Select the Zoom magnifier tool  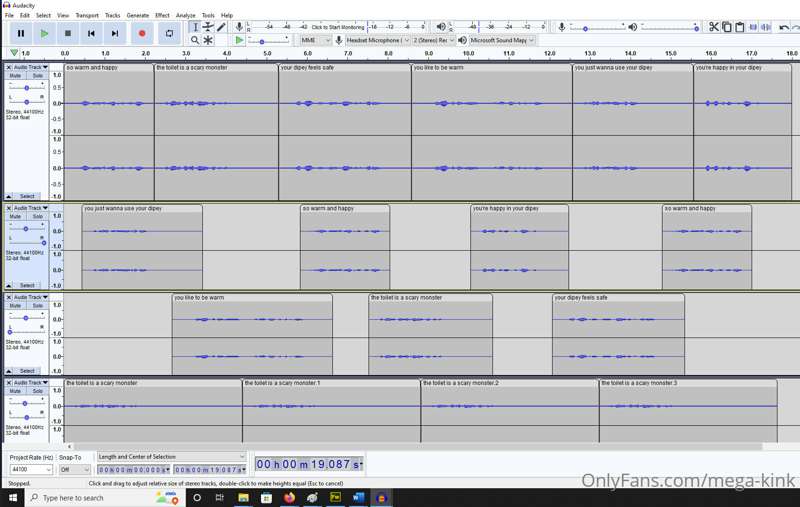(195, 40)
